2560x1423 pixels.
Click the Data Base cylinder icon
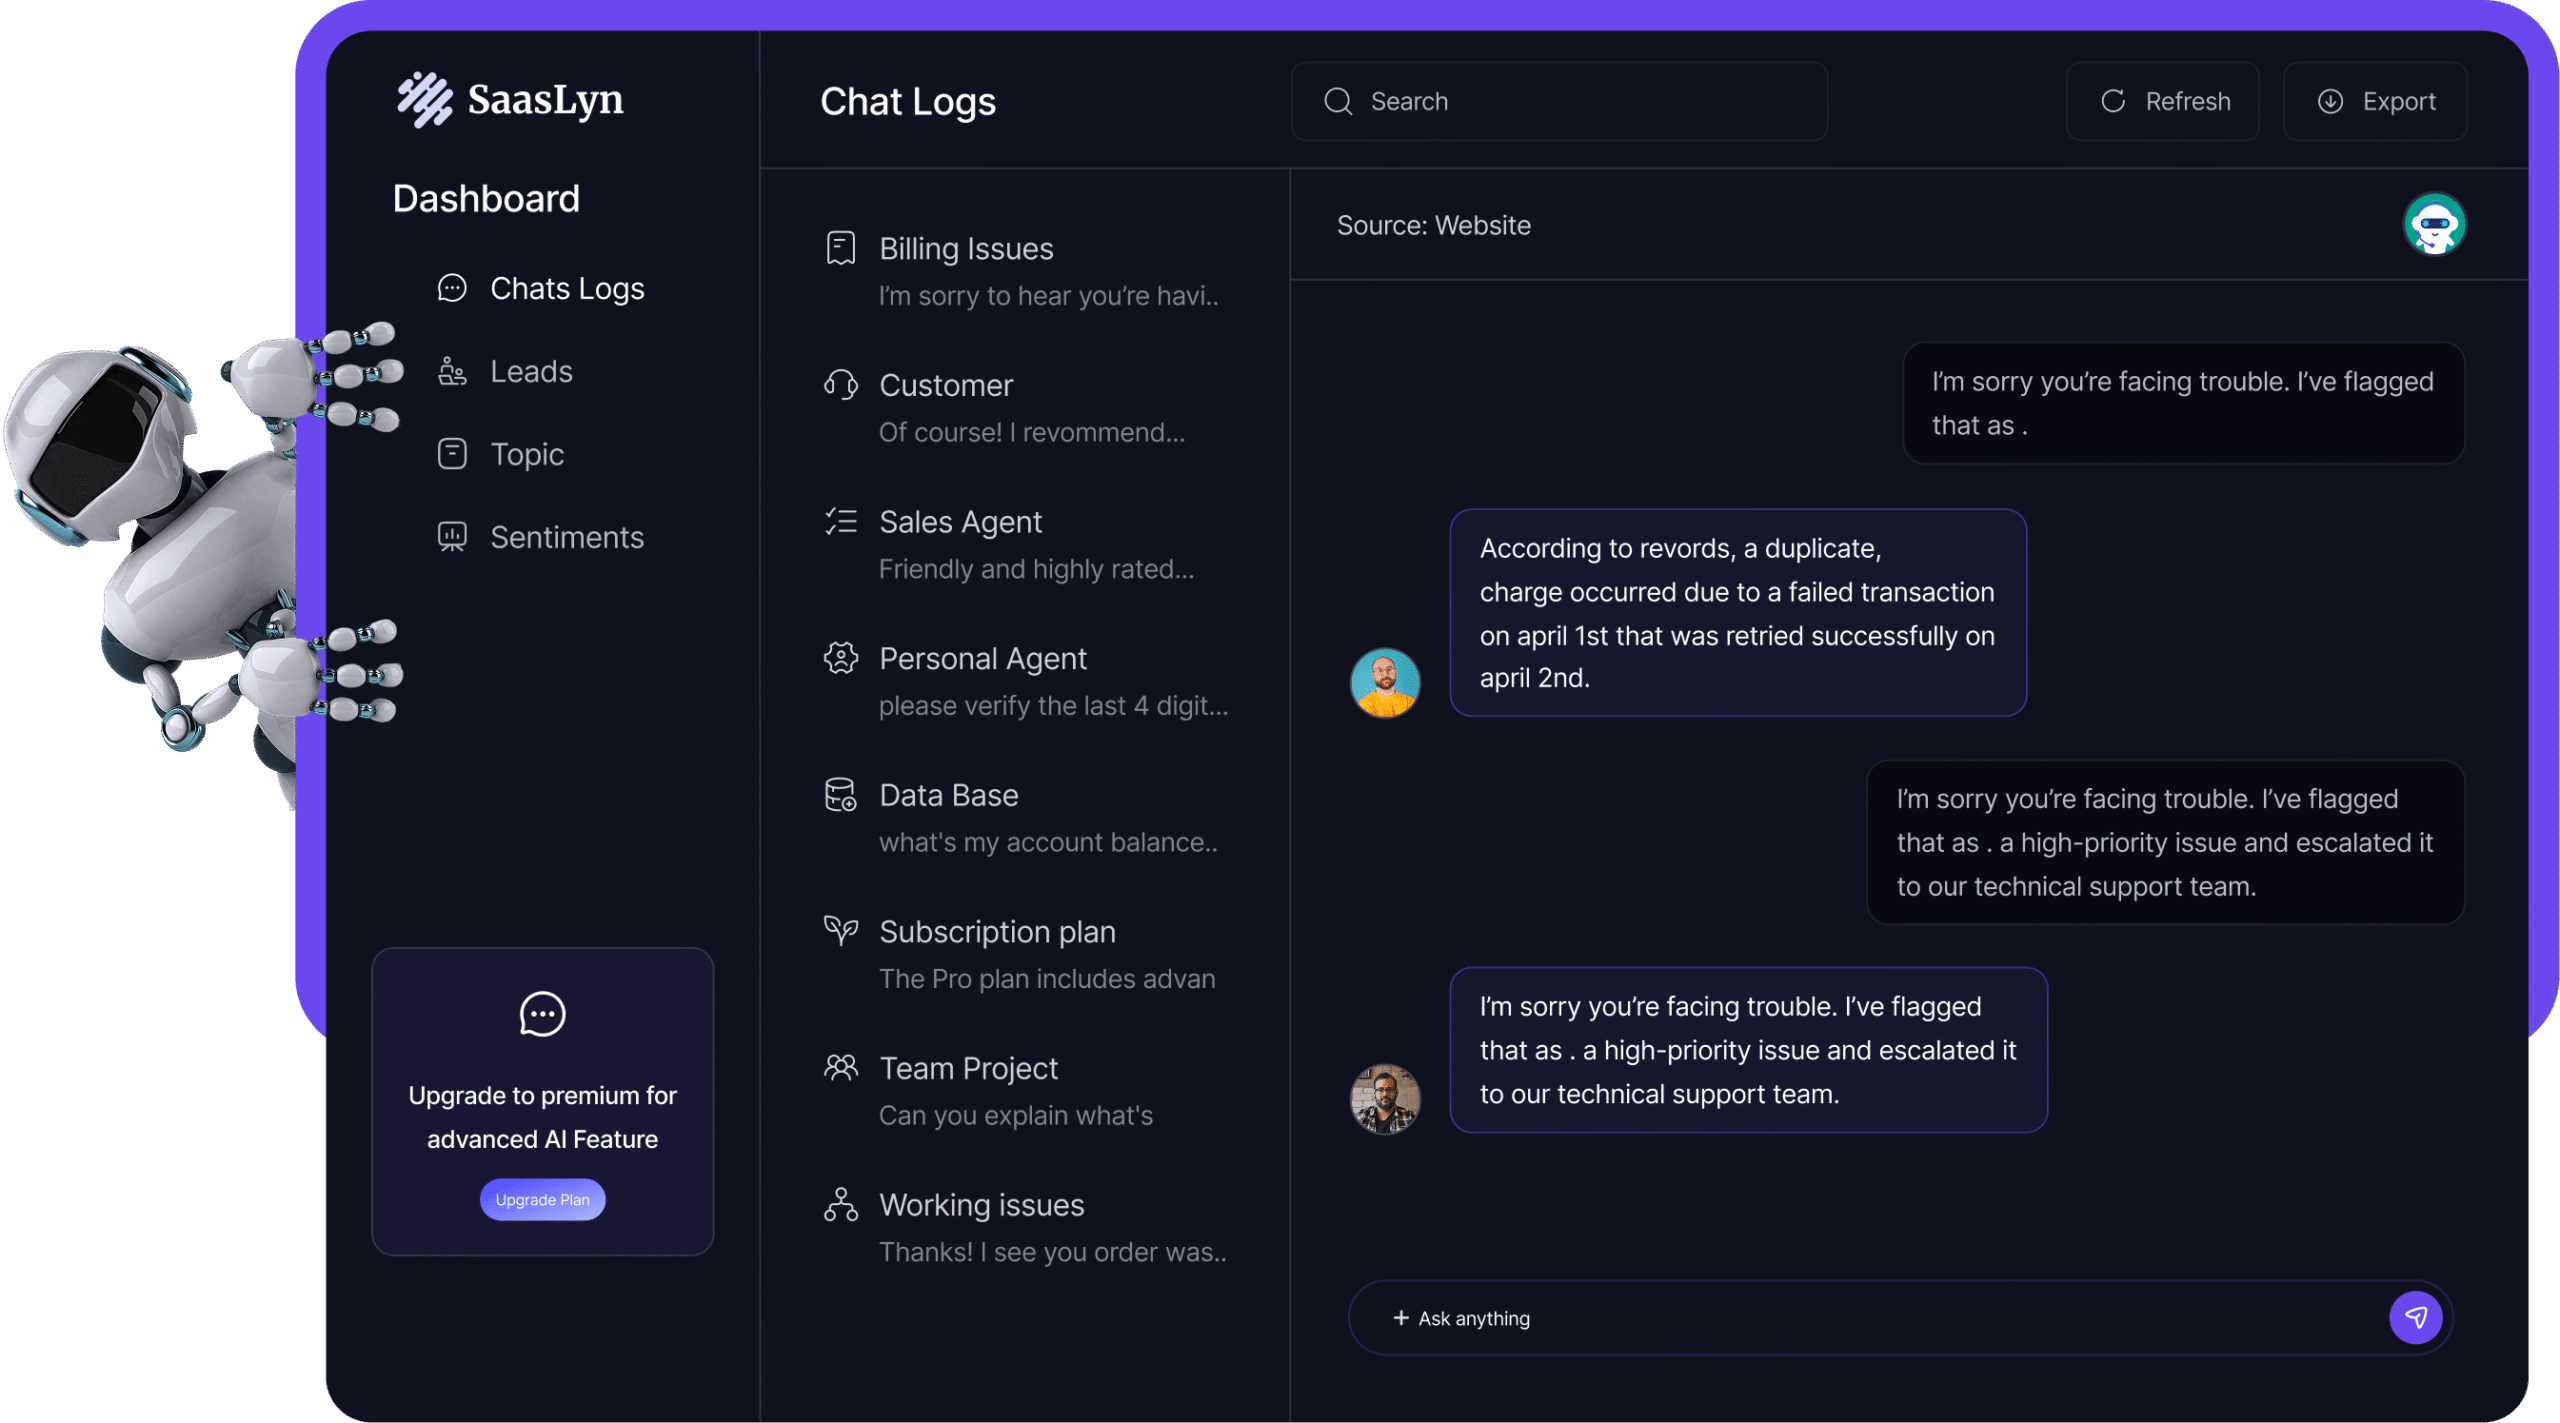[840, 795]
